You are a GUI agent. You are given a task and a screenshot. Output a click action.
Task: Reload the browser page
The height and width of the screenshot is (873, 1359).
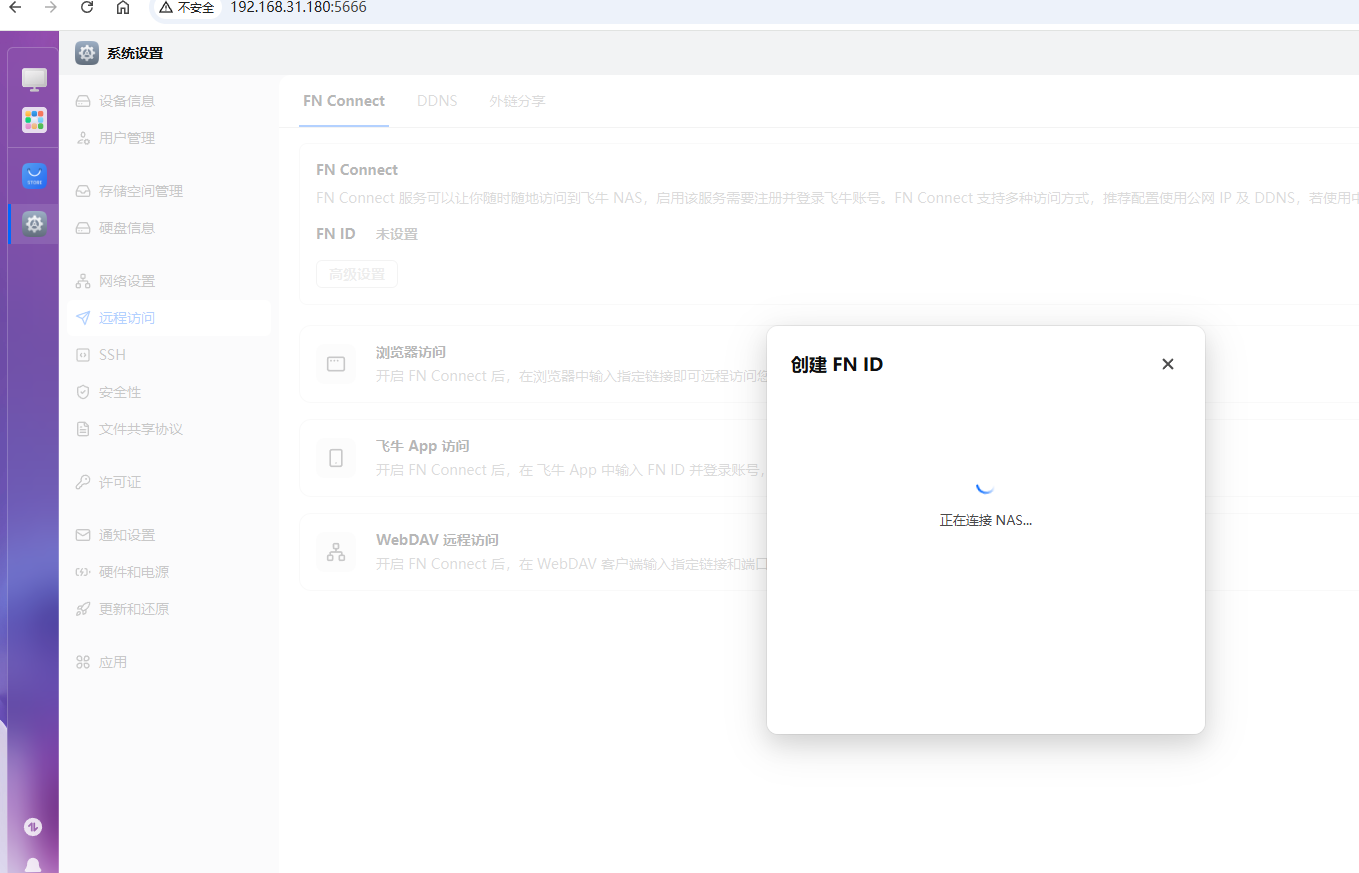(87, 7)
